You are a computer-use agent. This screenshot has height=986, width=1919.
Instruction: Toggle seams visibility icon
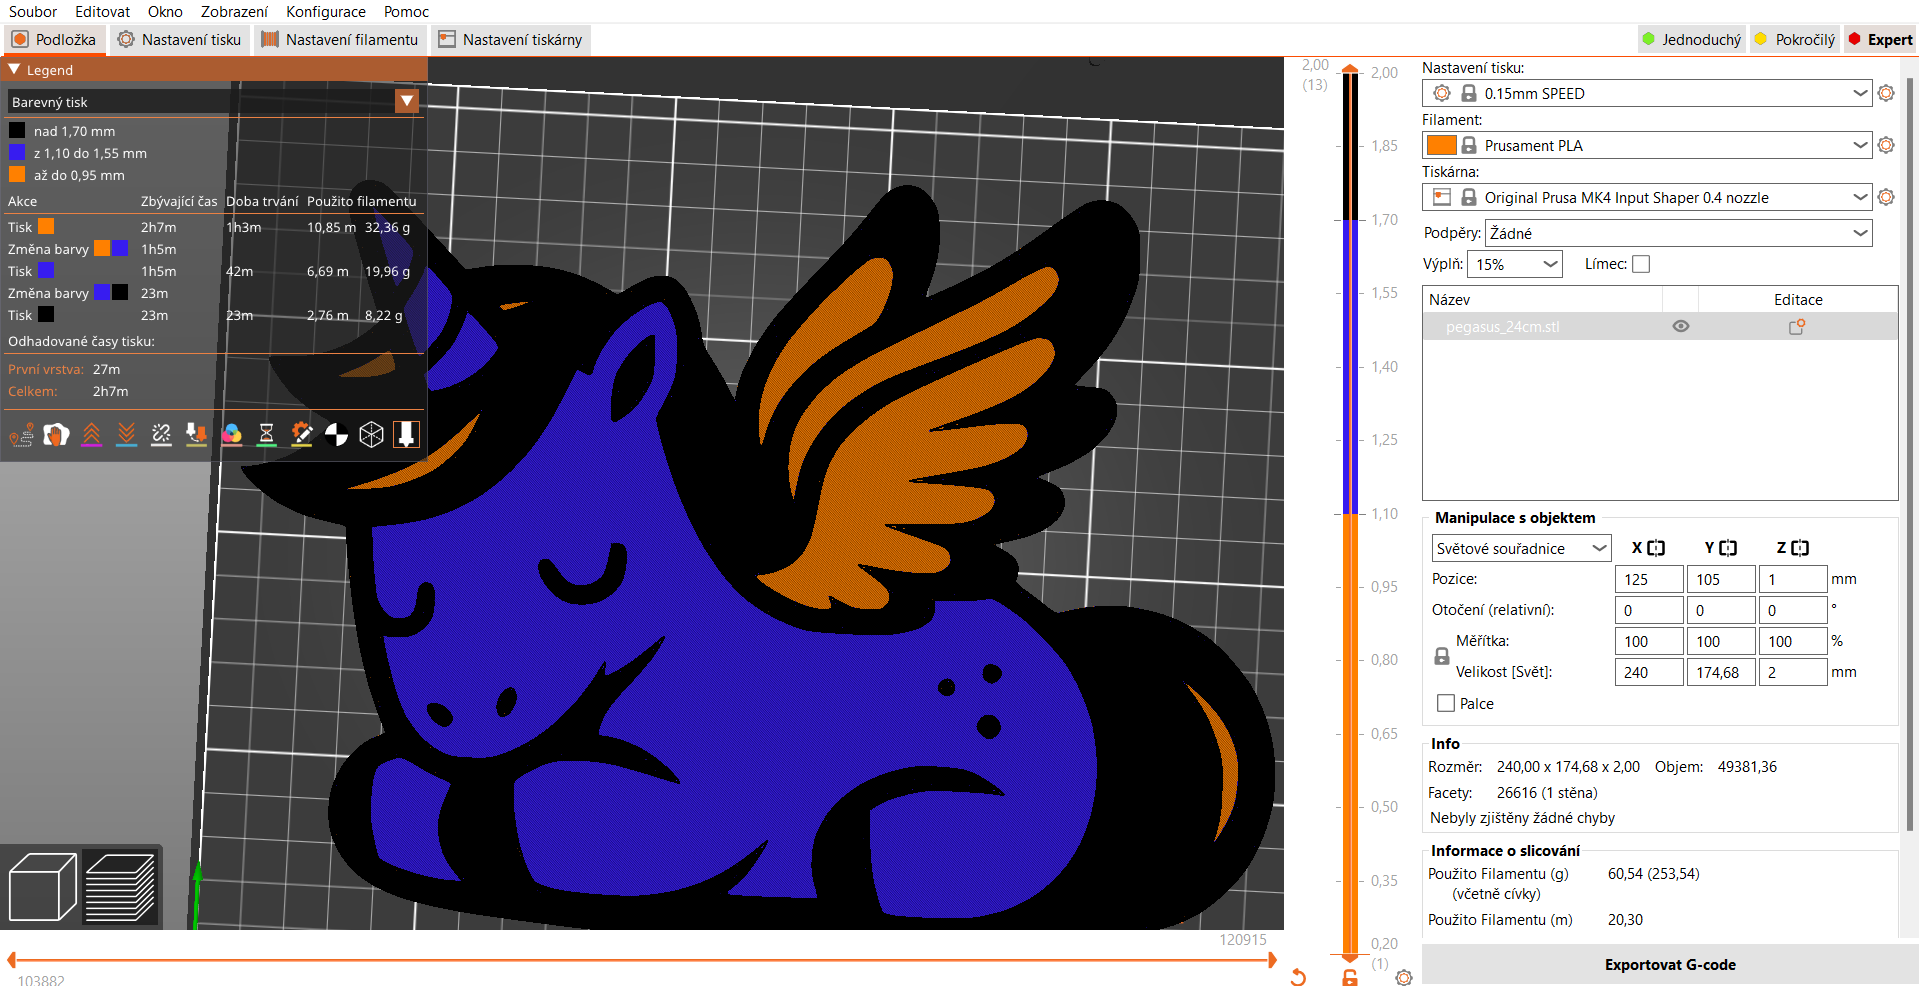[x=161, y=434]
